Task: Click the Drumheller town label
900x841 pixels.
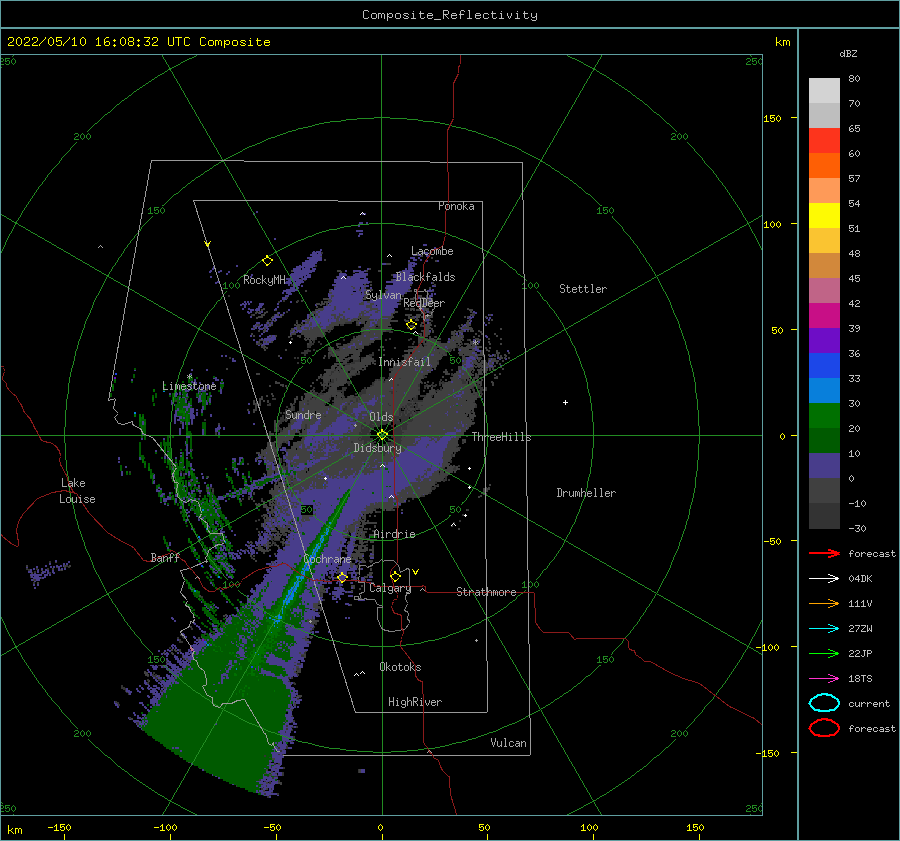Action: pyautogui.click(x=586, y=493)
